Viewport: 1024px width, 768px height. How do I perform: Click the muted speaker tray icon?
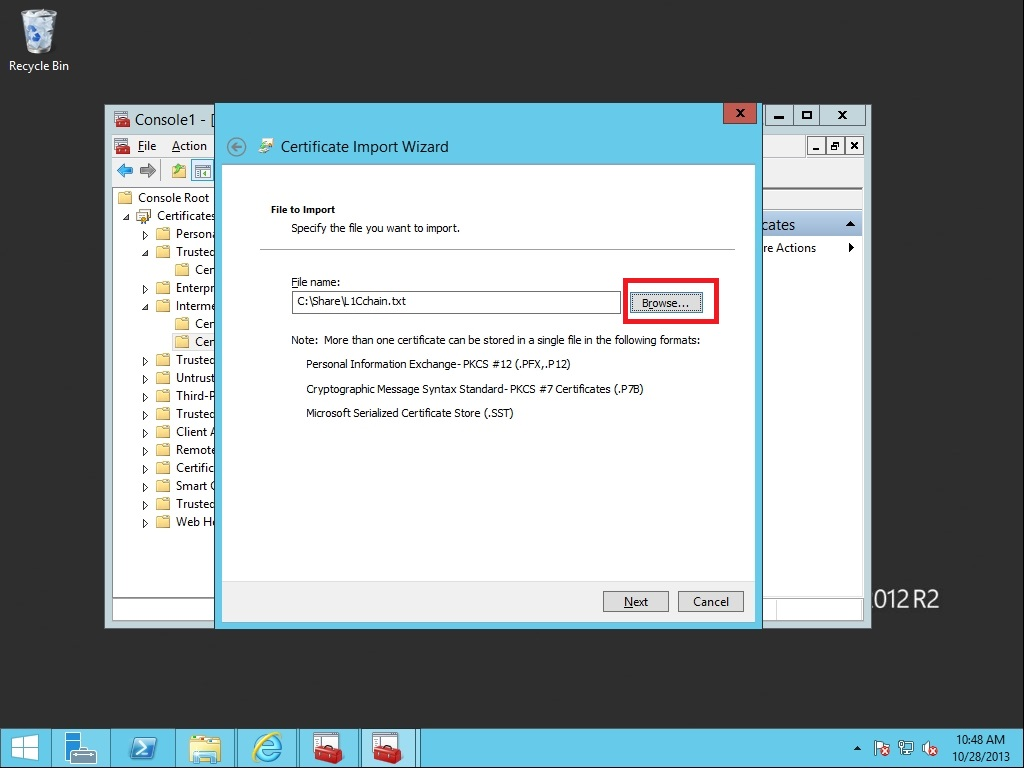(930, 748)
